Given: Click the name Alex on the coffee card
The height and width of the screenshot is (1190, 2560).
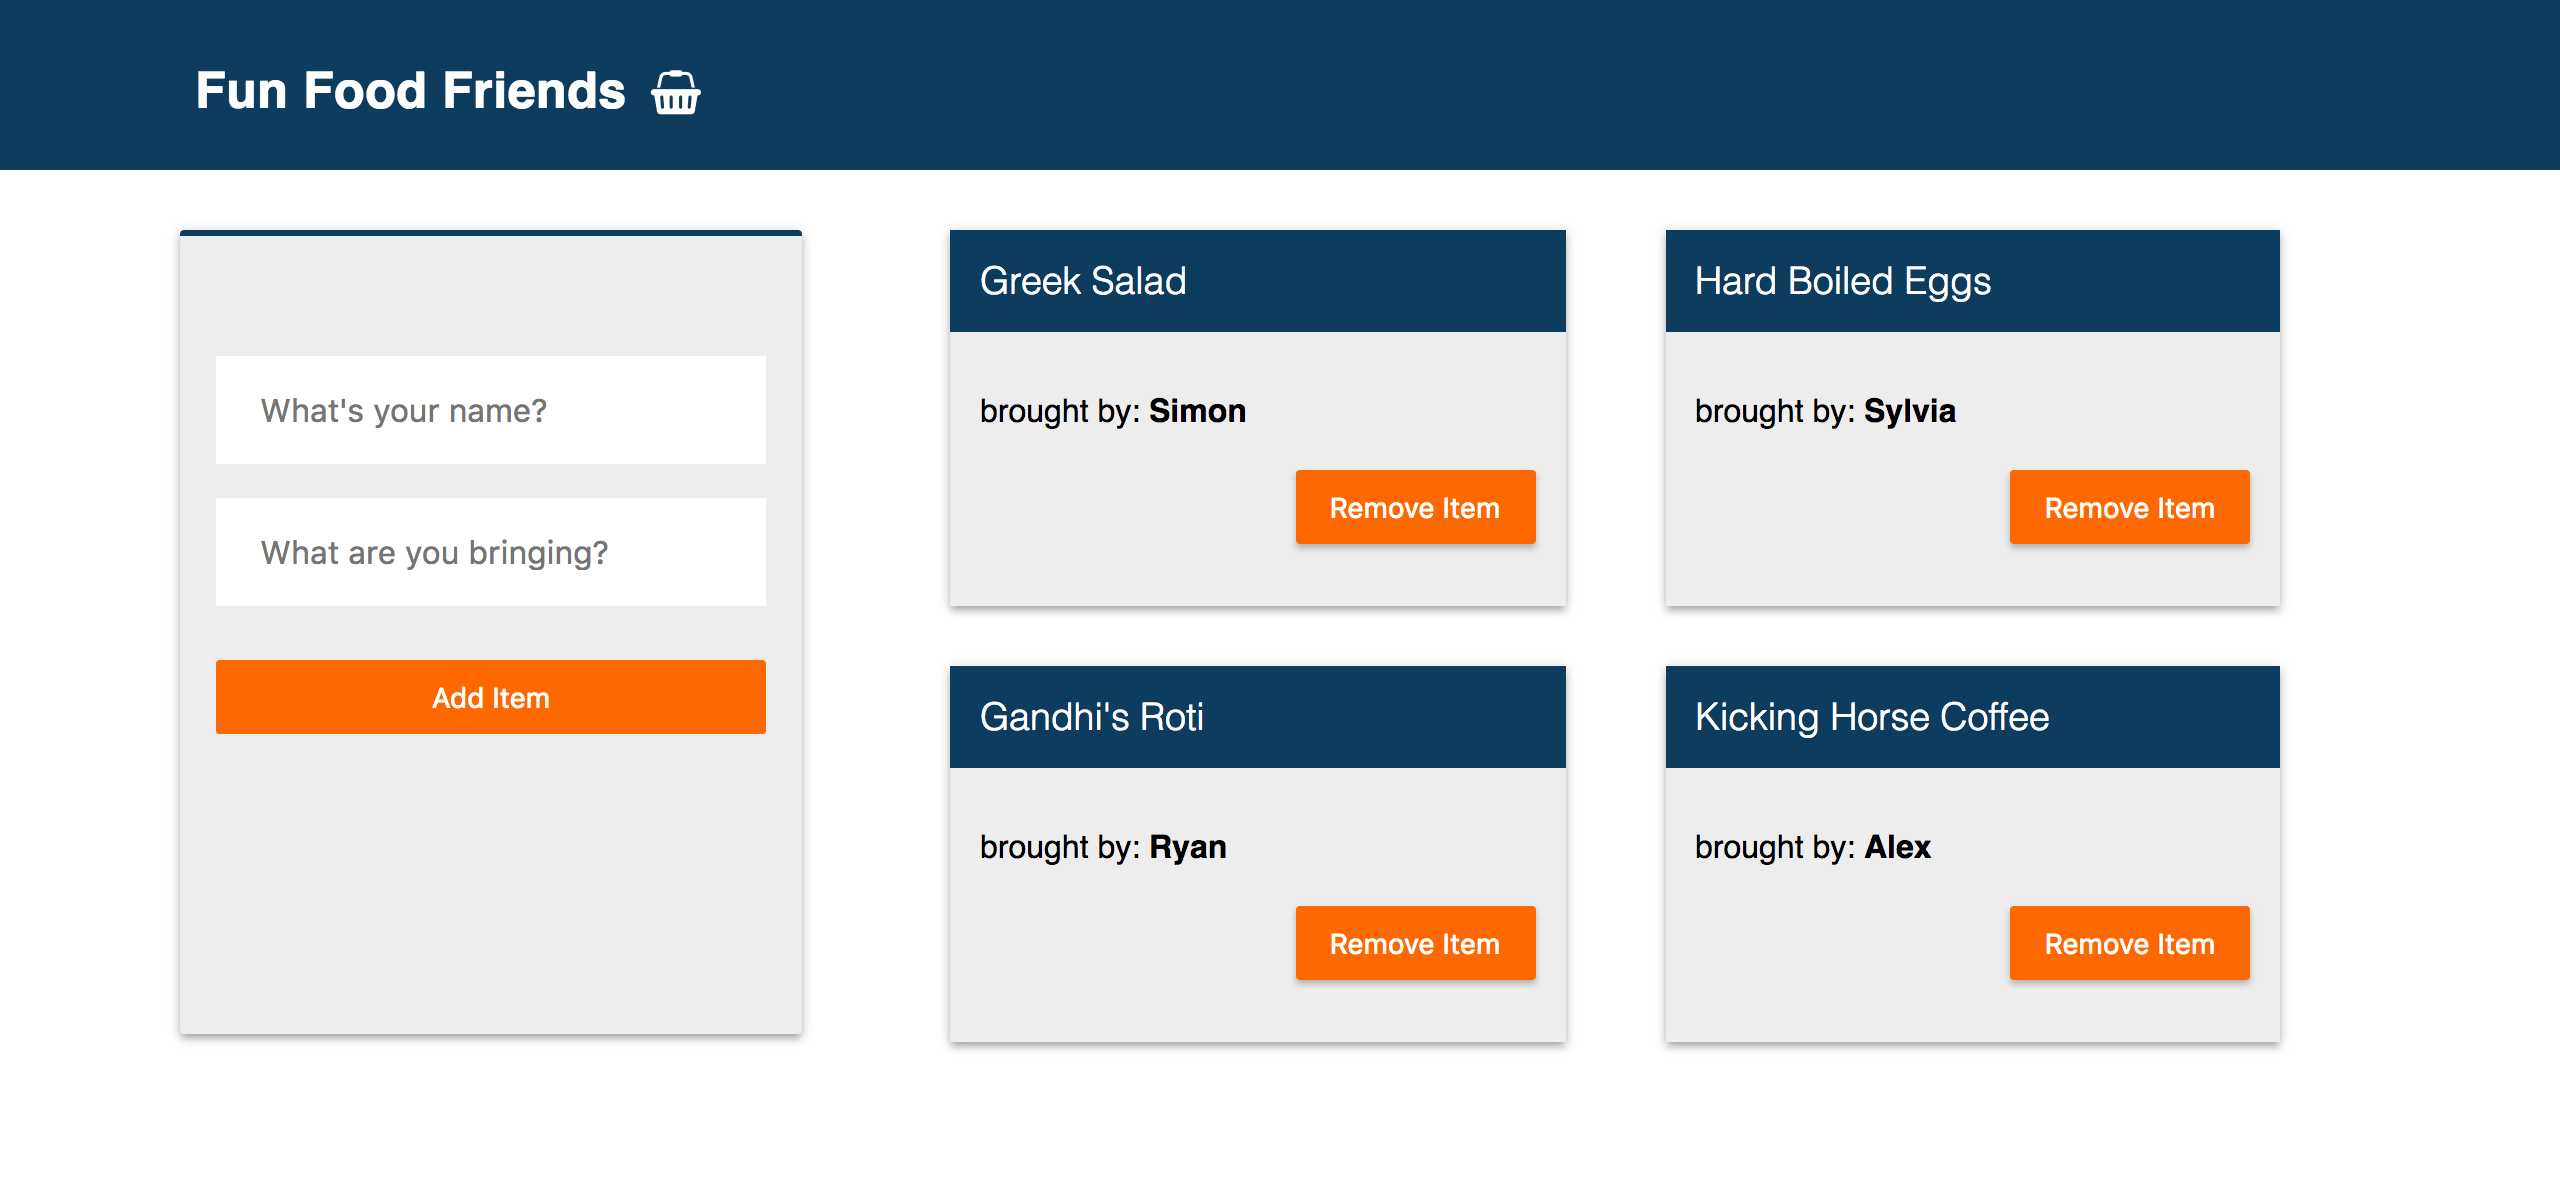Looking at the screenshot, I should [1897, 847].
